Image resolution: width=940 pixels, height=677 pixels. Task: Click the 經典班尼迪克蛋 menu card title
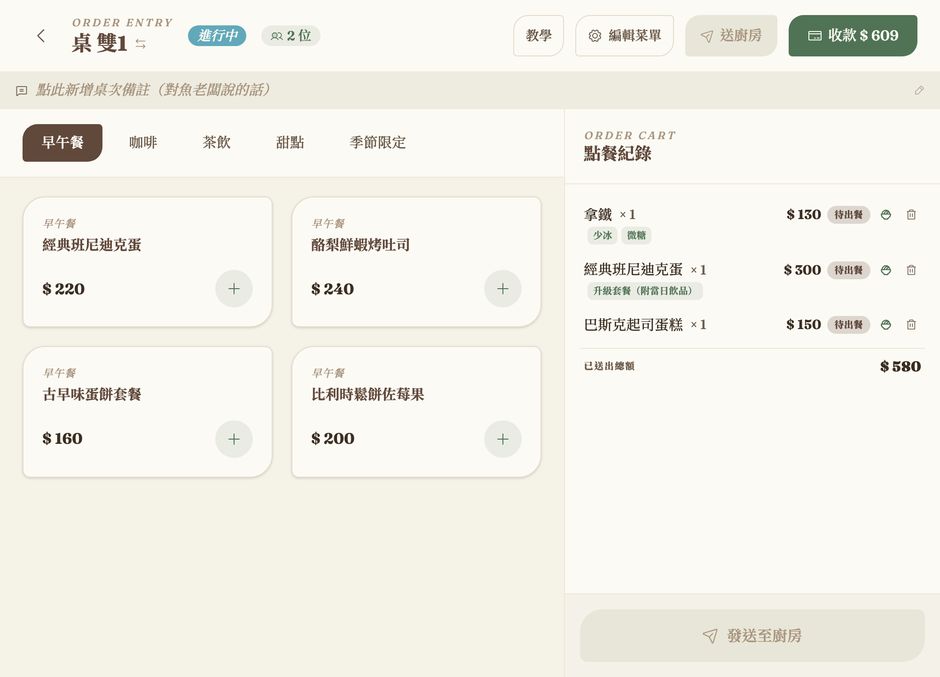(x=92, y=245)
